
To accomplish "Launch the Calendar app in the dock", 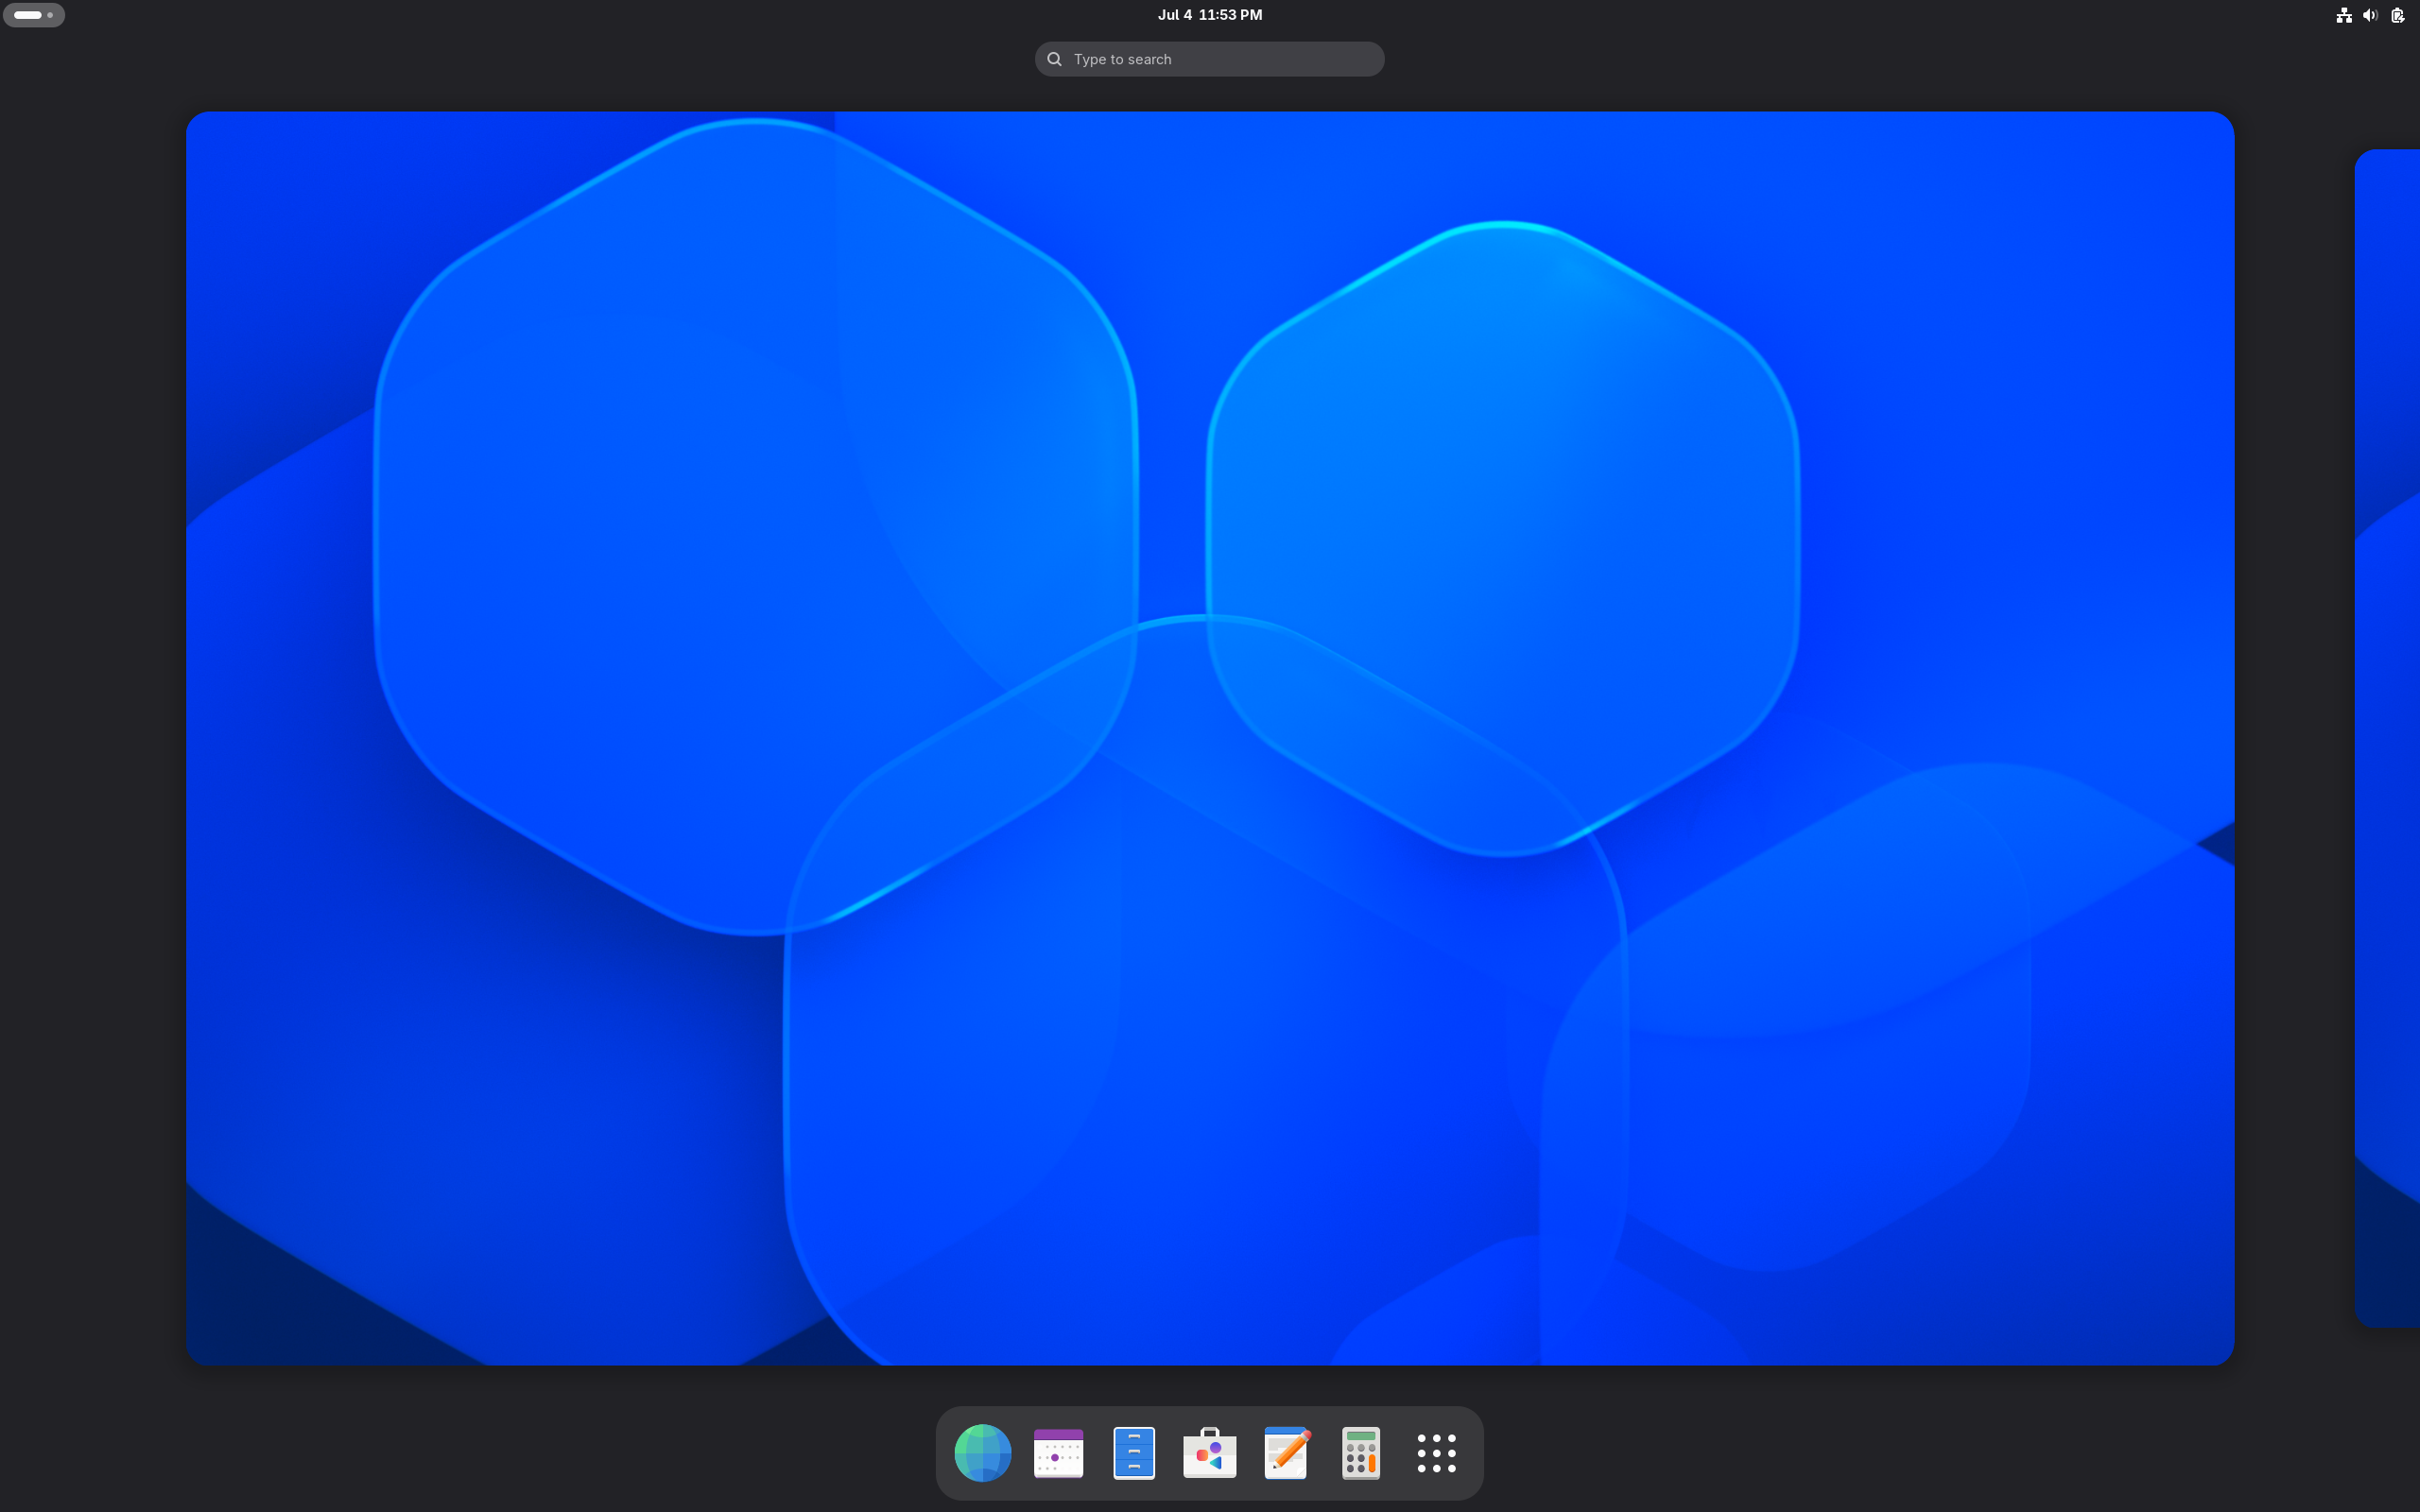I will pos(1058,1453).
